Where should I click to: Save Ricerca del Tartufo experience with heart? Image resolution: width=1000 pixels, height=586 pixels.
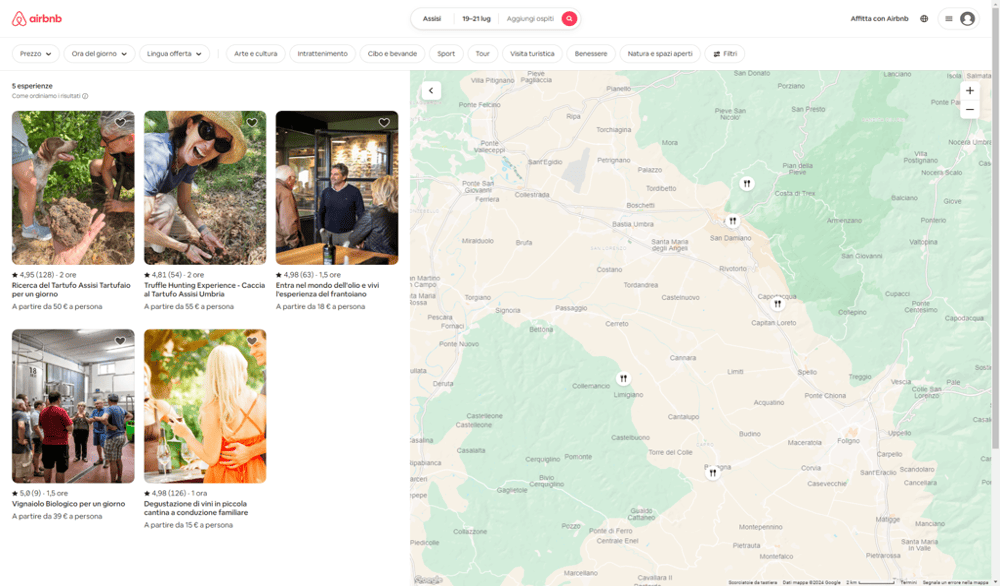pos(120,123)
